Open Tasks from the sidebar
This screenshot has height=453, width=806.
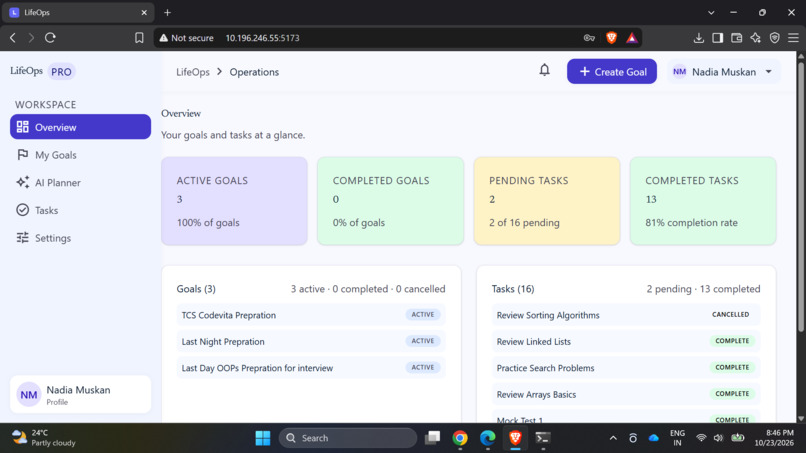click(80, 210)
